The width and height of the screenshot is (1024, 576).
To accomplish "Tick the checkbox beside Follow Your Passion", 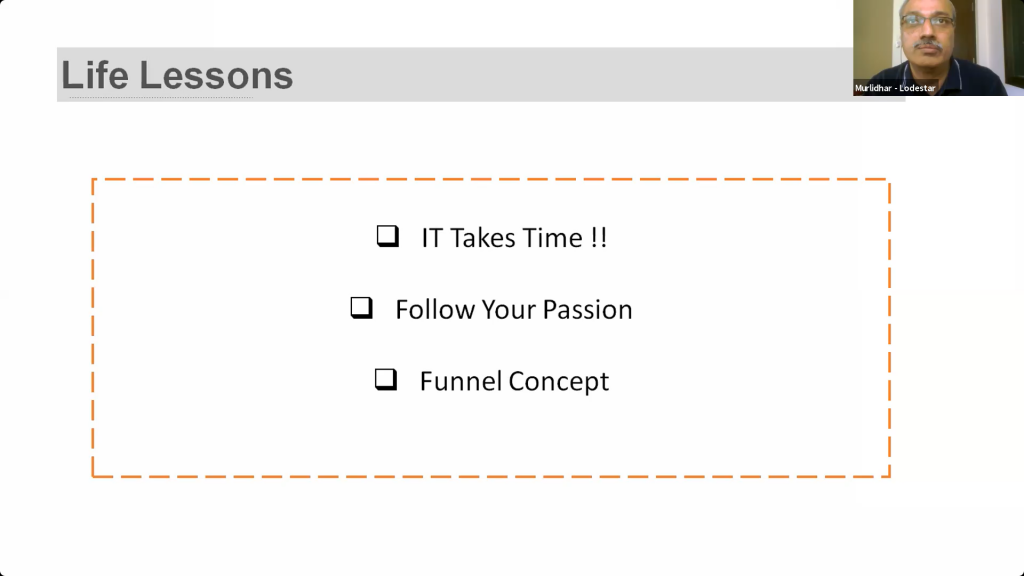I will coord(362,308).
